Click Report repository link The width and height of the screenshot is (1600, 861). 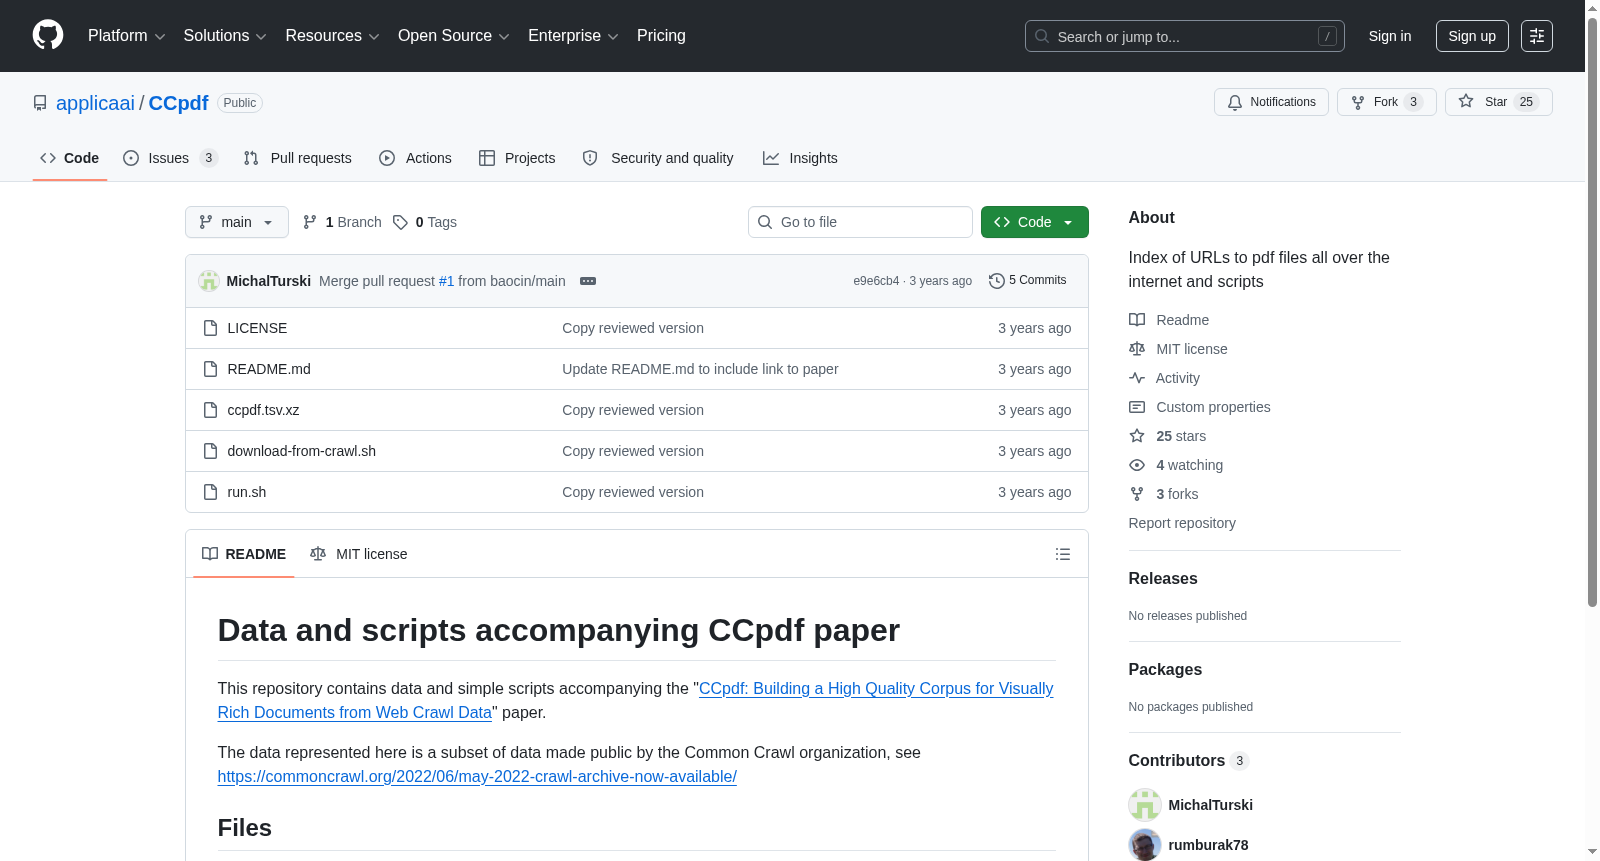tap(1182, 523)
